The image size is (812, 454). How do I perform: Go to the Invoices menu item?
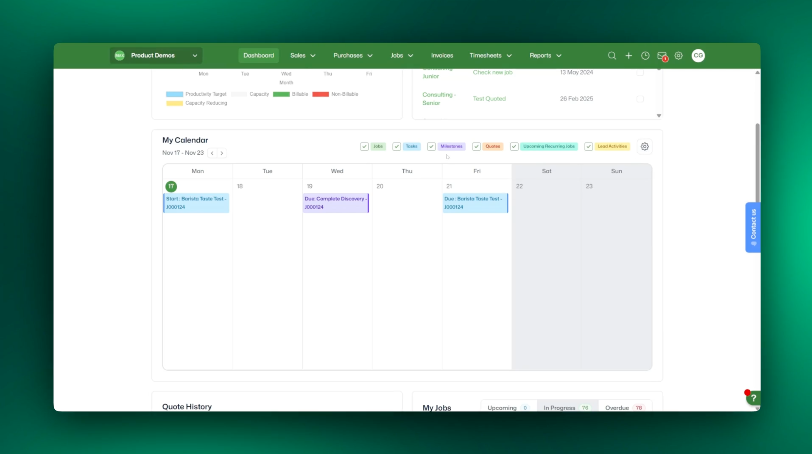[x=442, y=56]
